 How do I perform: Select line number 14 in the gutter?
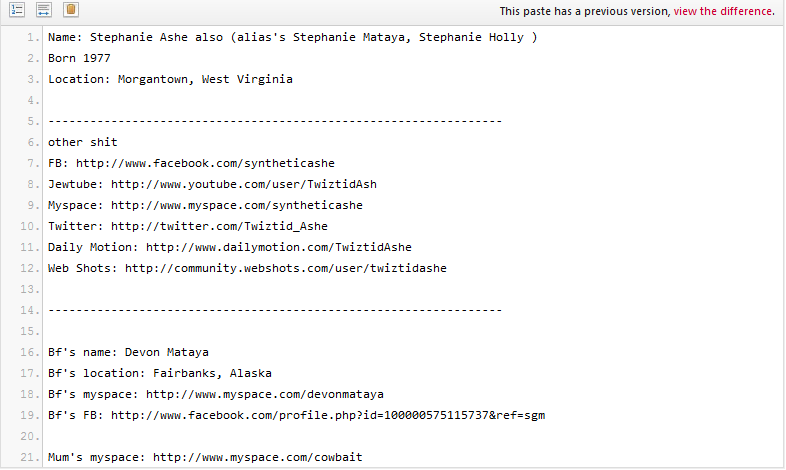(x=31, y=310)
